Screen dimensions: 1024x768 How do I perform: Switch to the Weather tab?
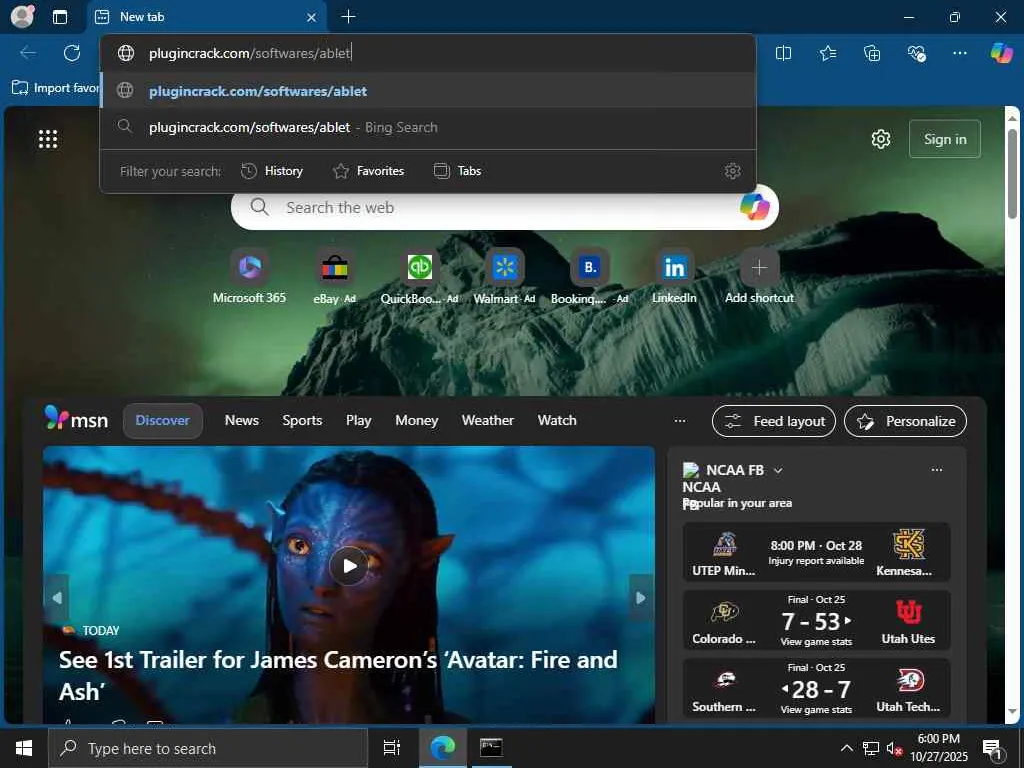click(488, 421)
